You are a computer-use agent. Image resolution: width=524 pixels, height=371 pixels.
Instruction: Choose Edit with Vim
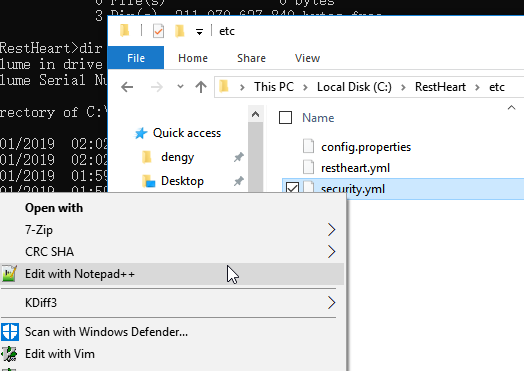click(x=172, y=354)
